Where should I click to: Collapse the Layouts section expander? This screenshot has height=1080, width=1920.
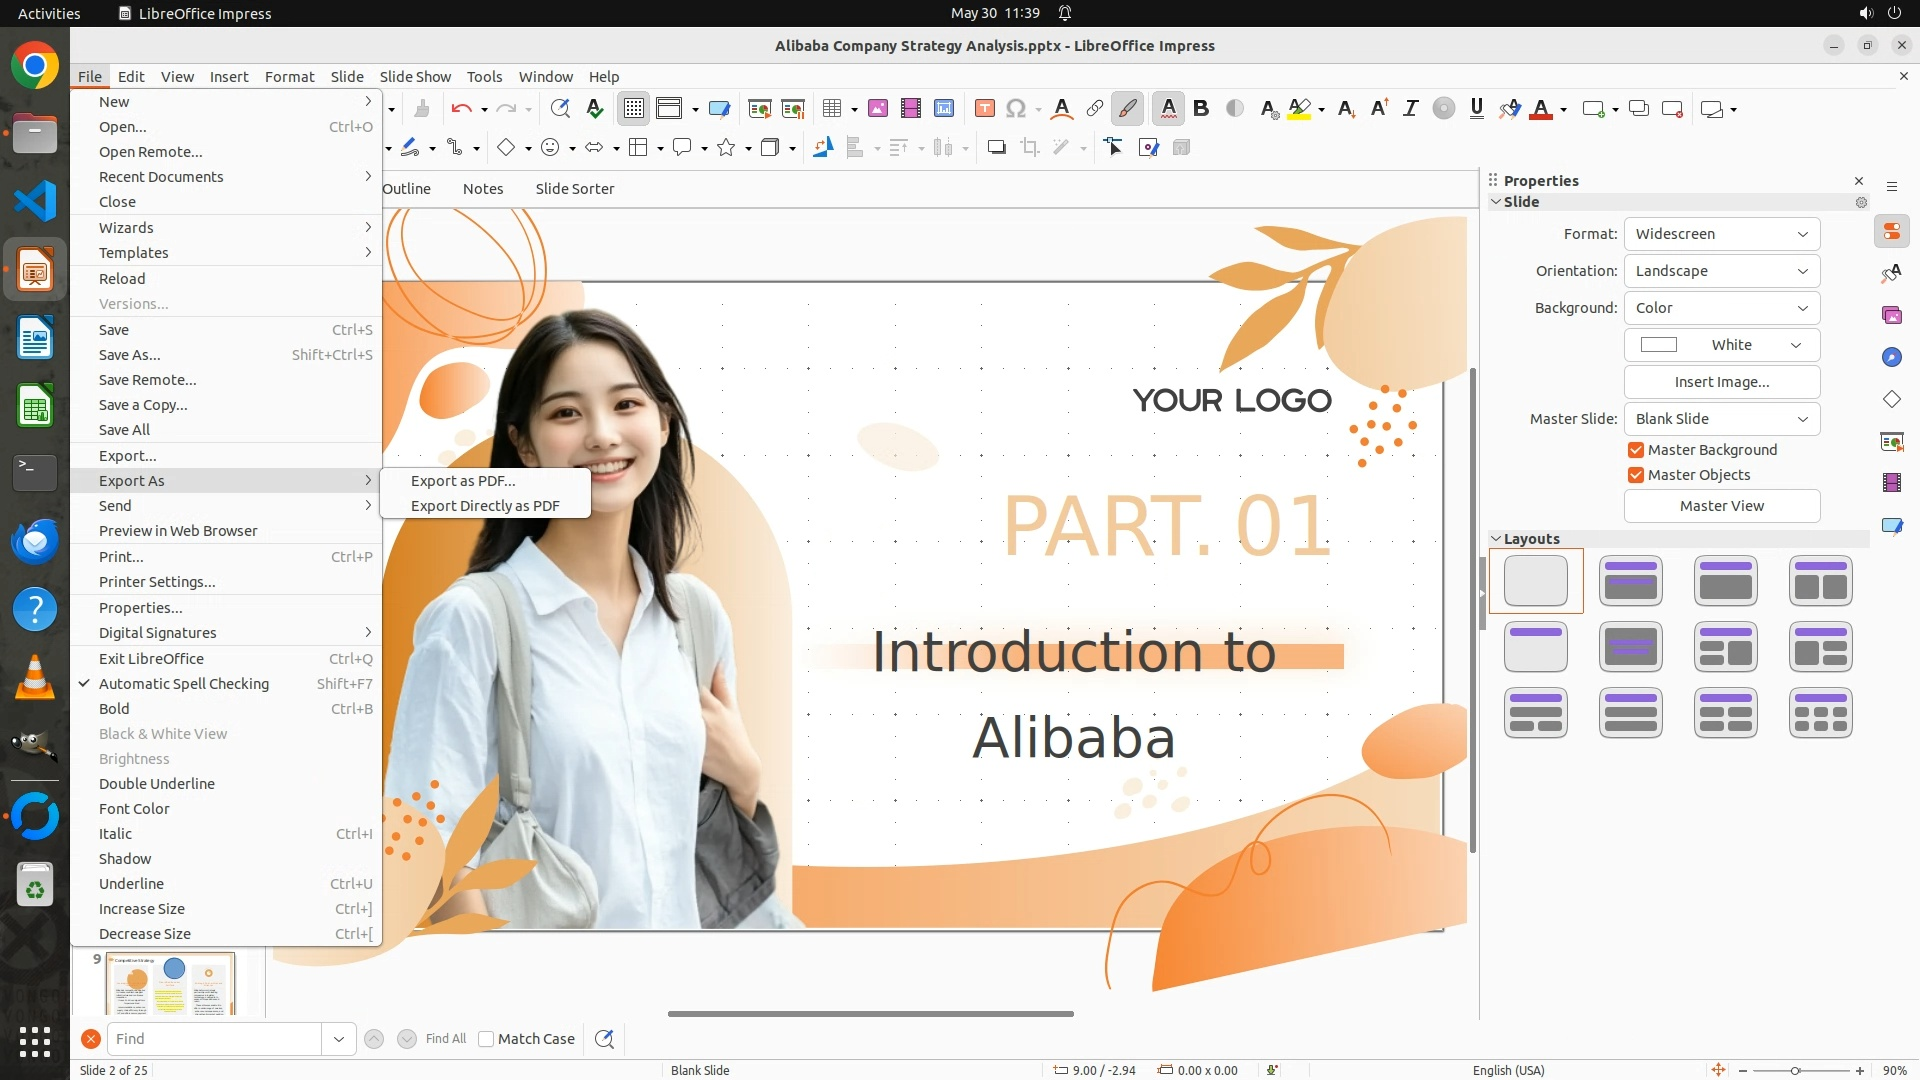click(1496, 539)
